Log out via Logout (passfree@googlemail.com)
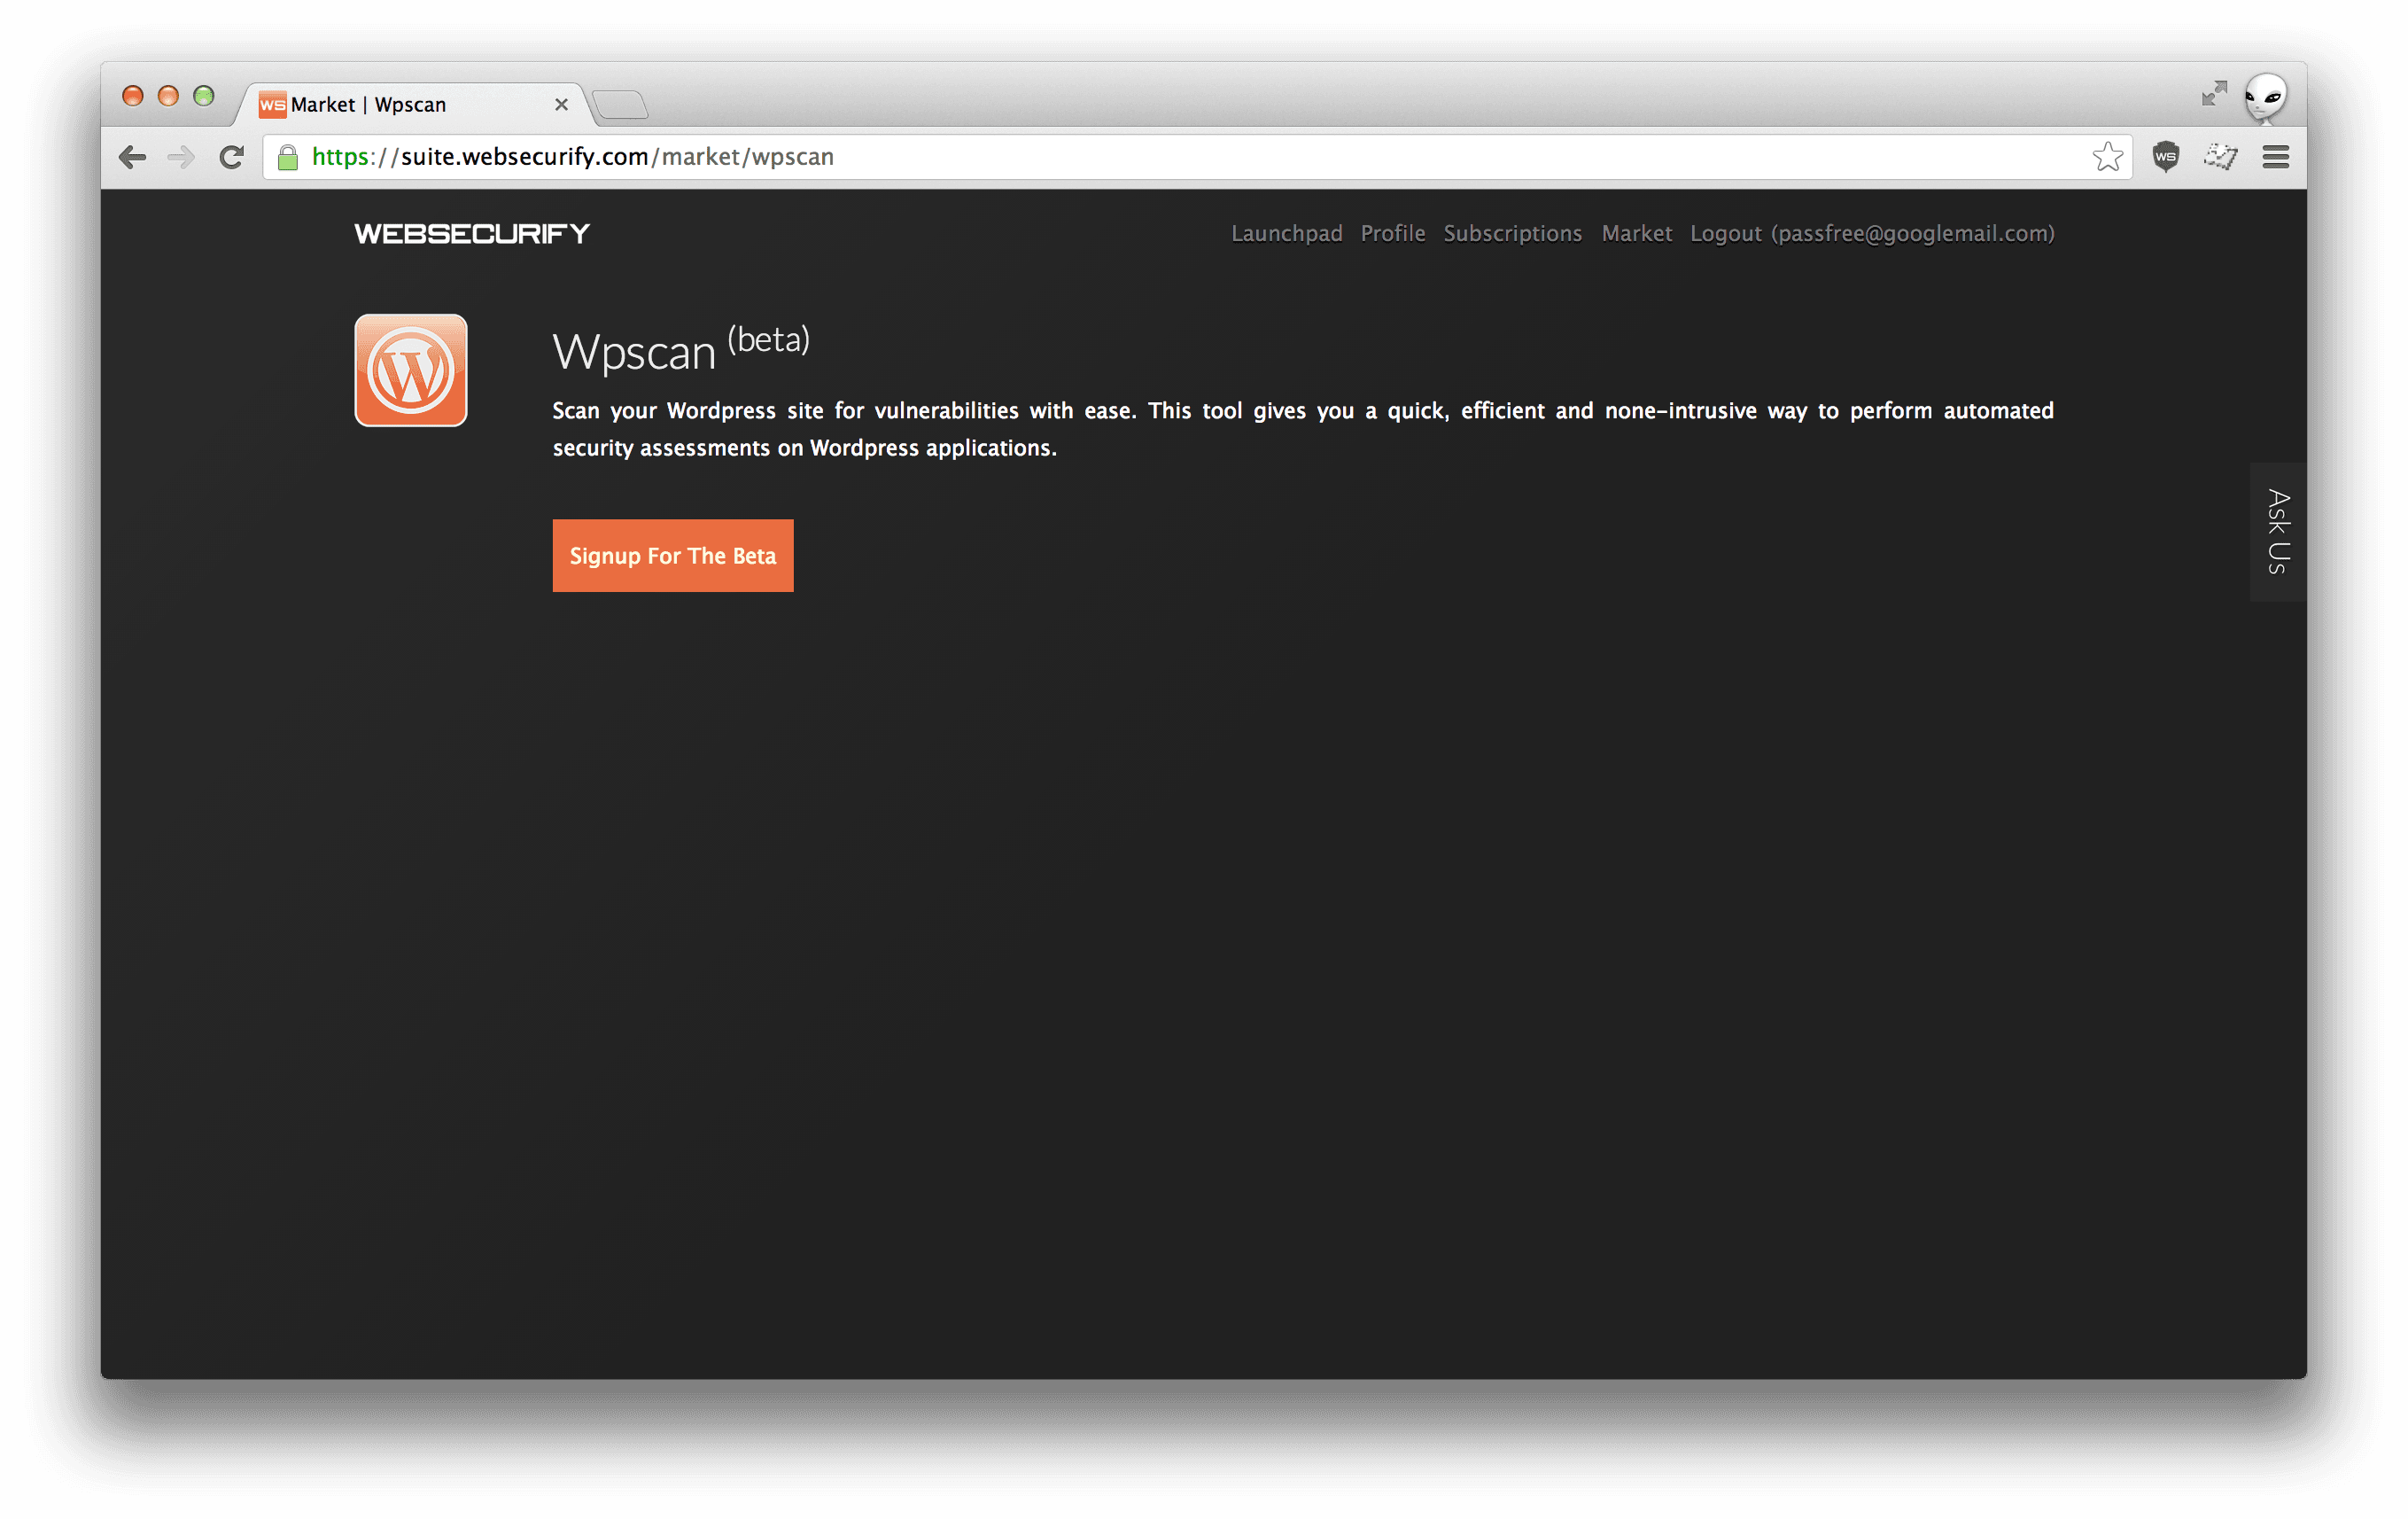The image size is (2408, 1519). pos(1872,233)
